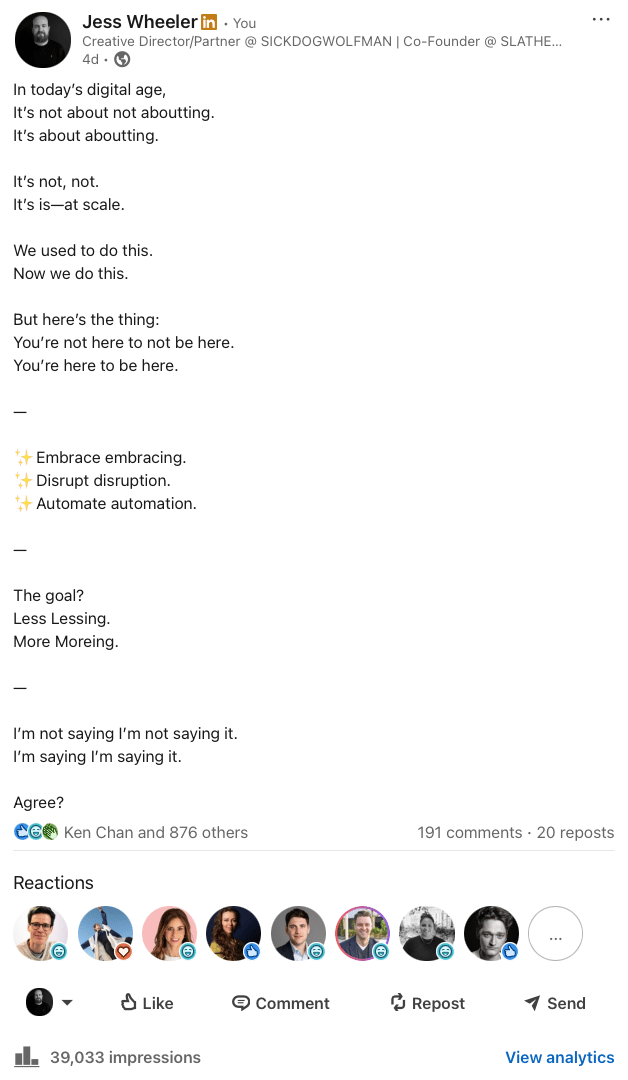The width and height of the screenshot is (628, 1080).
Task: Click the globe visibility icon under the name
Action: [122, 59]
